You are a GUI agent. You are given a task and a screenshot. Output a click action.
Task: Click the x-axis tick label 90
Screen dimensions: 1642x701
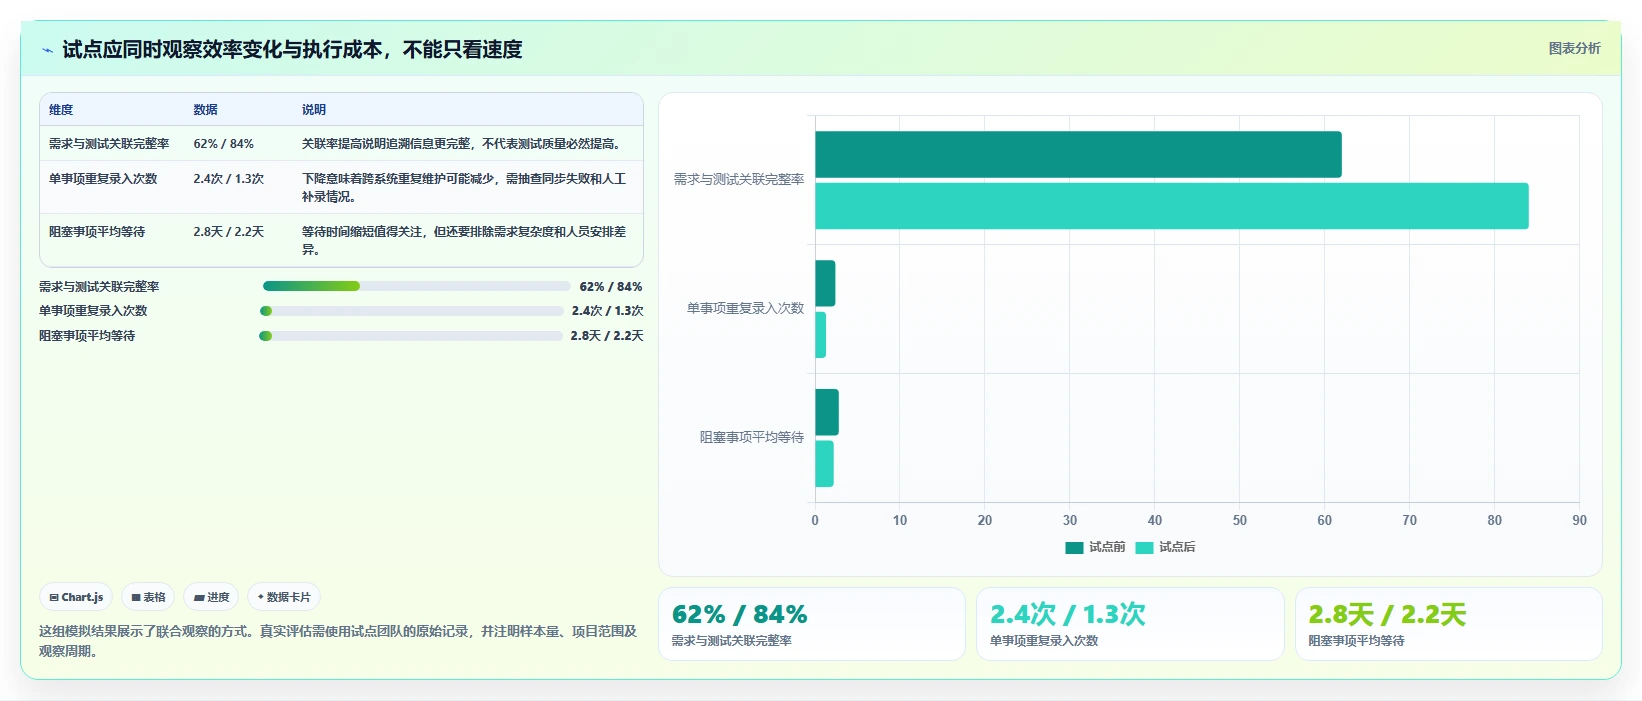point(1579,520)
